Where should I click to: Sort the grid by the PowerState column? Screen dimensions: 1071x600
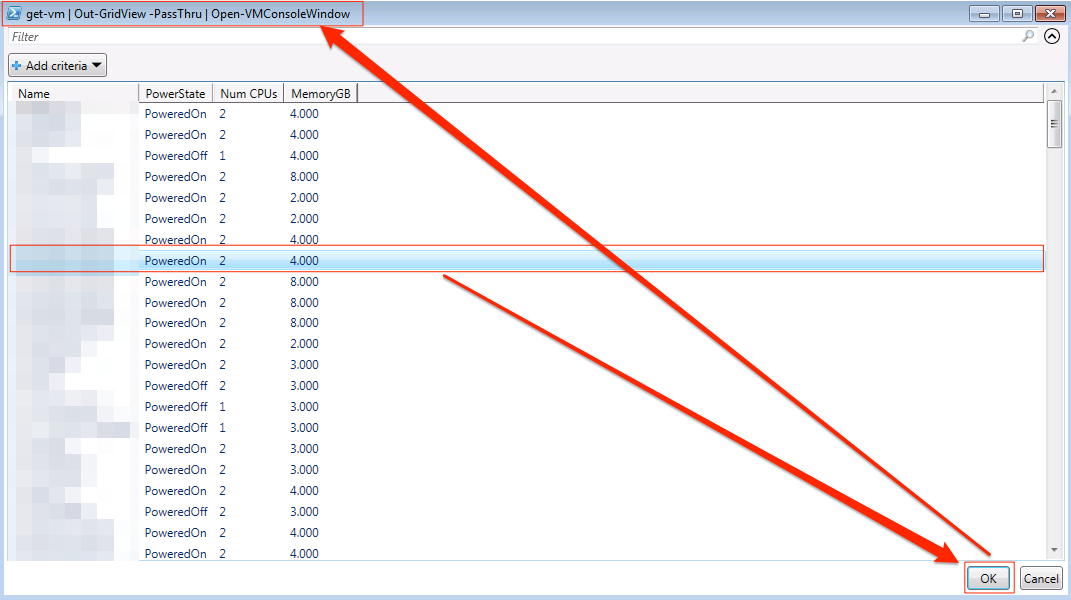[175, 93]
